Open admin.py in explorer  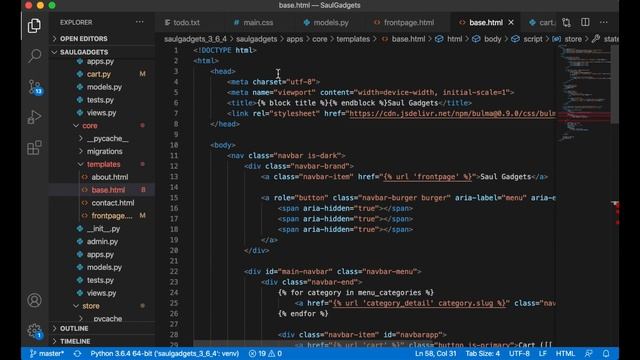point(102,242)
